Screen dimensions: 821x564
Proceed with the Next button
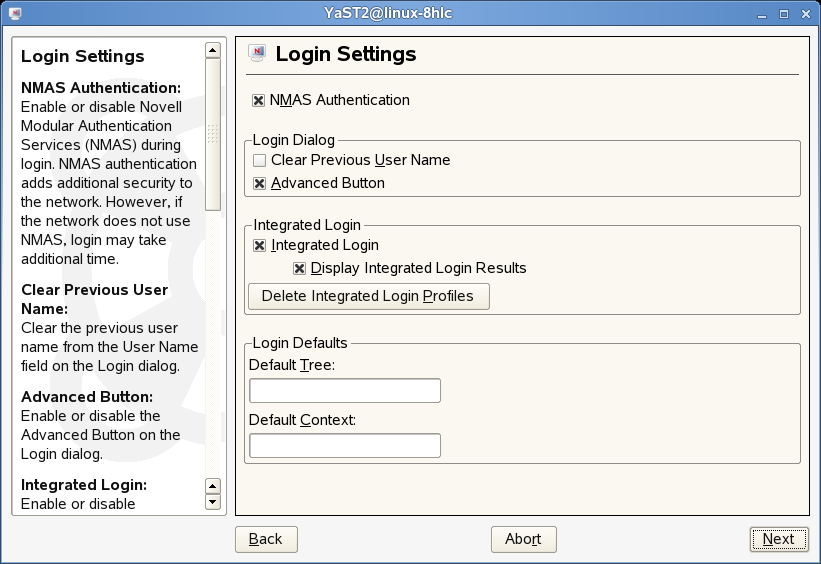pos(778,539)
